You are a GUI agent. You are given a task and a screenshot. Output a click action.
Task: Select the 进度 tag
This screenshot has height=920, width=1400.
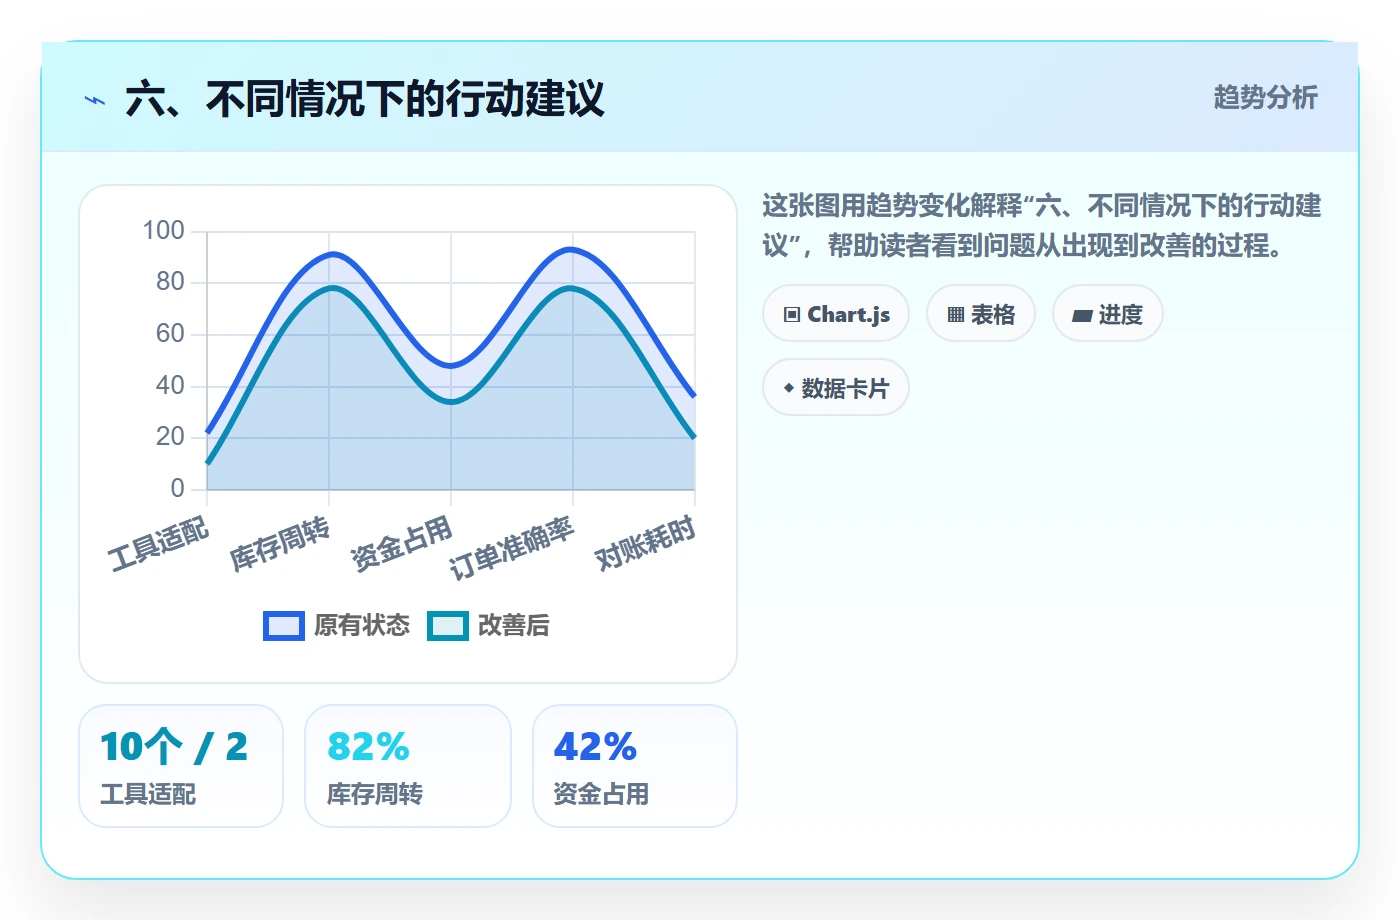coord(1108,314)
